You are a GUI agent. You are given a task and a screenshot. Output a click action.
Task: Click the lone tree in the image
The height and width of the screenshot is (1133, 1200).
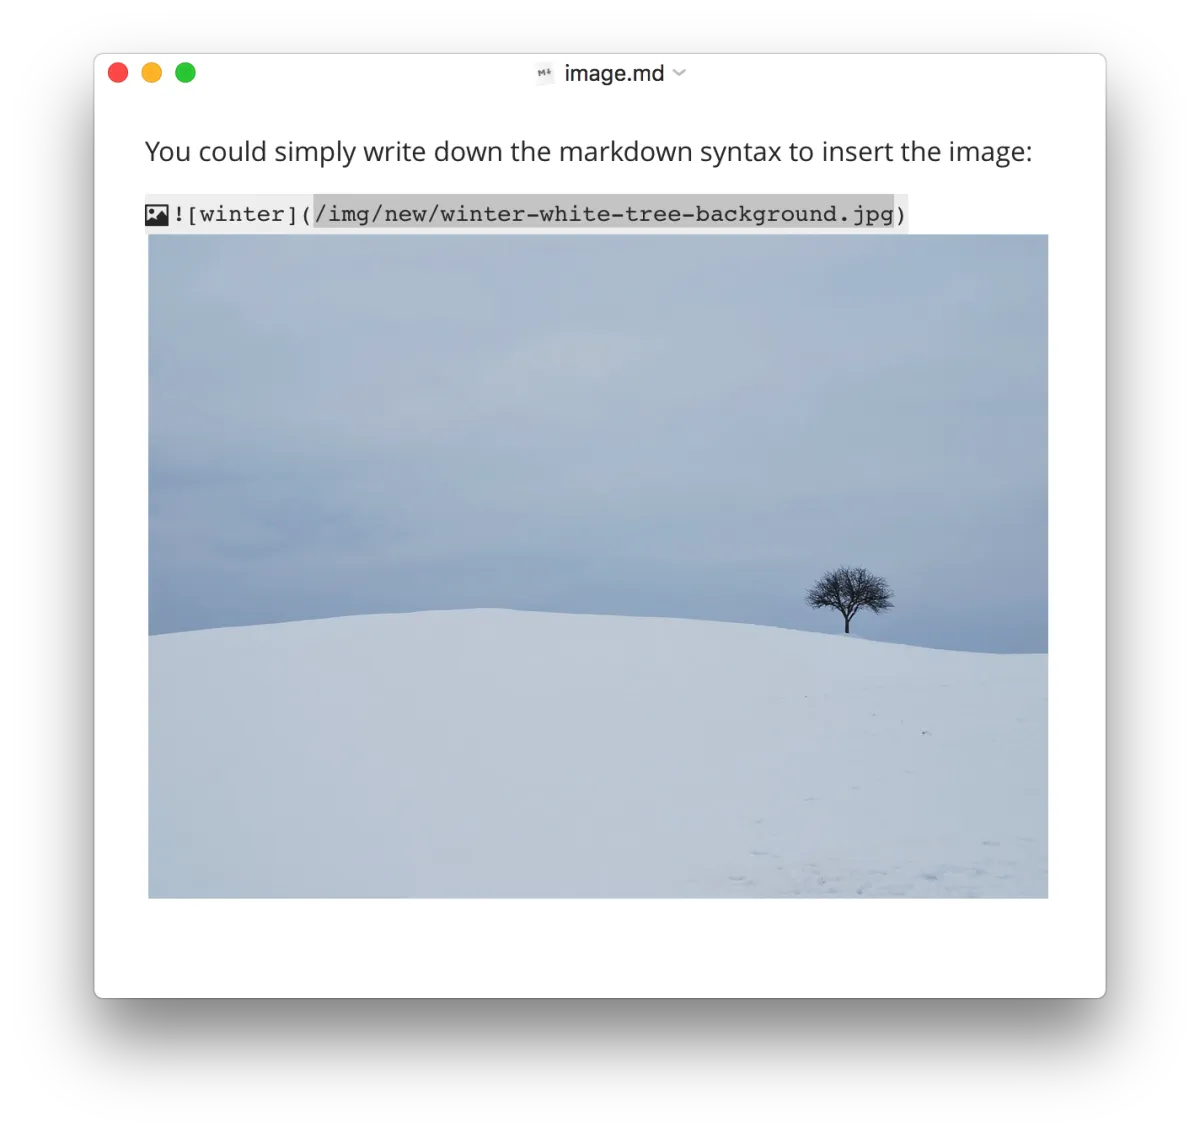point(850,599)
